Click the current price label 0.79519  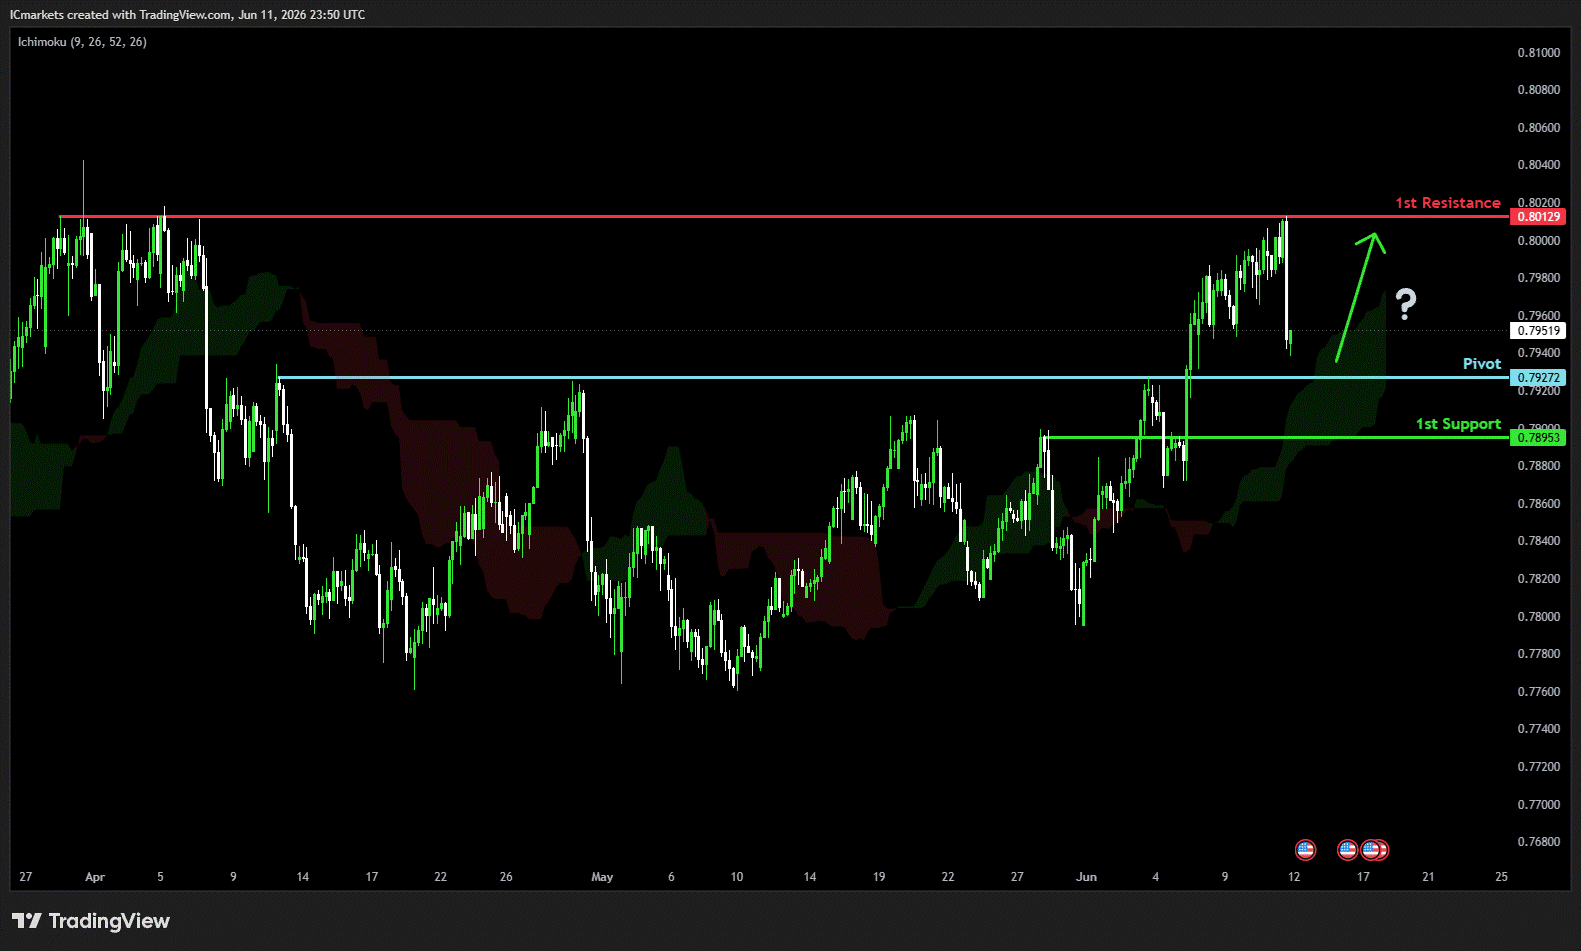1538,331
